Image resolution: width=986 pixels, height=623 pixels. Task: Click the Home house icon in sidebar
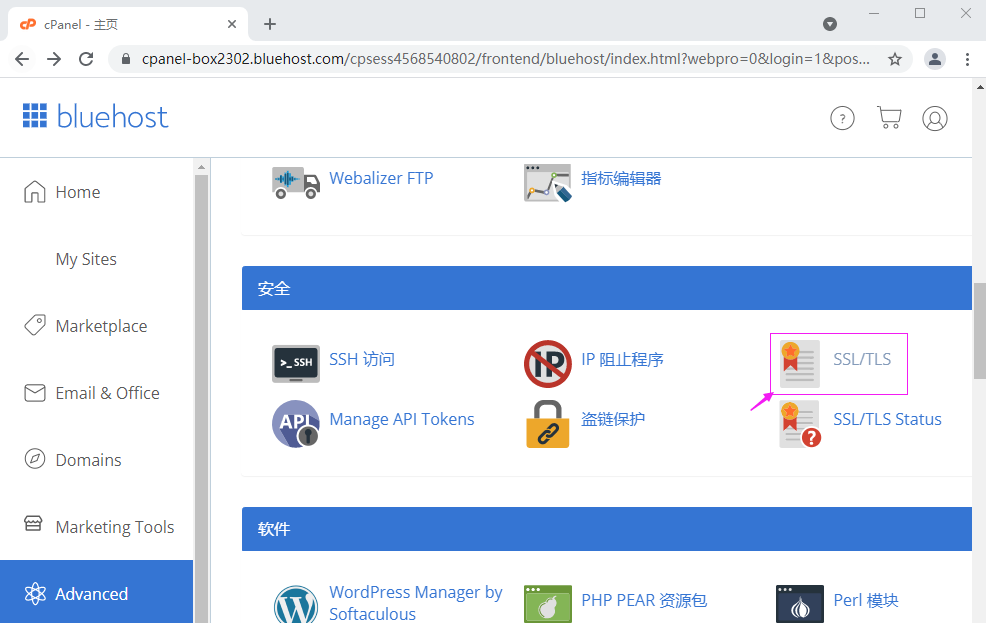35,192
